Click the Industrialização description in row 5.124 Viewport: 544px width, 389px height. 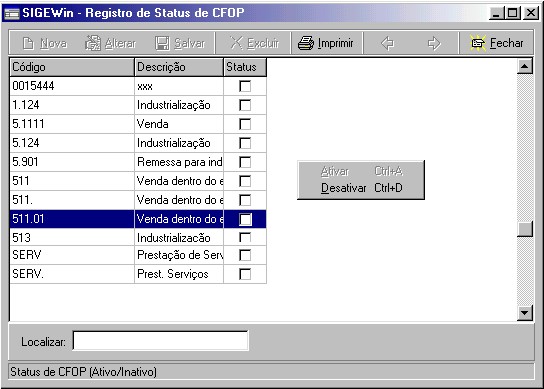tap(179, 143)
